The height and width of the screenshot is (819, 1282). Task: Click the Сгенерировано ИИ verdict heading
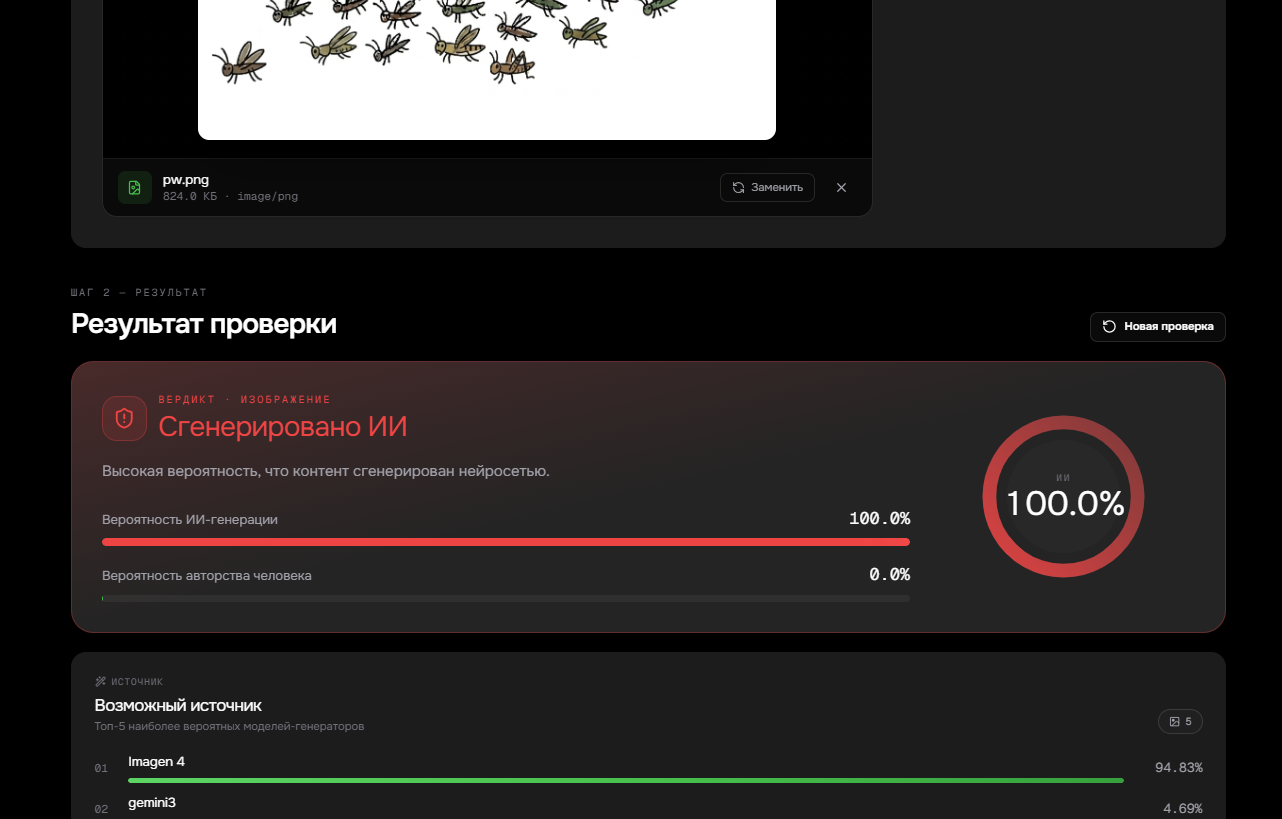[x=283, y=427]
